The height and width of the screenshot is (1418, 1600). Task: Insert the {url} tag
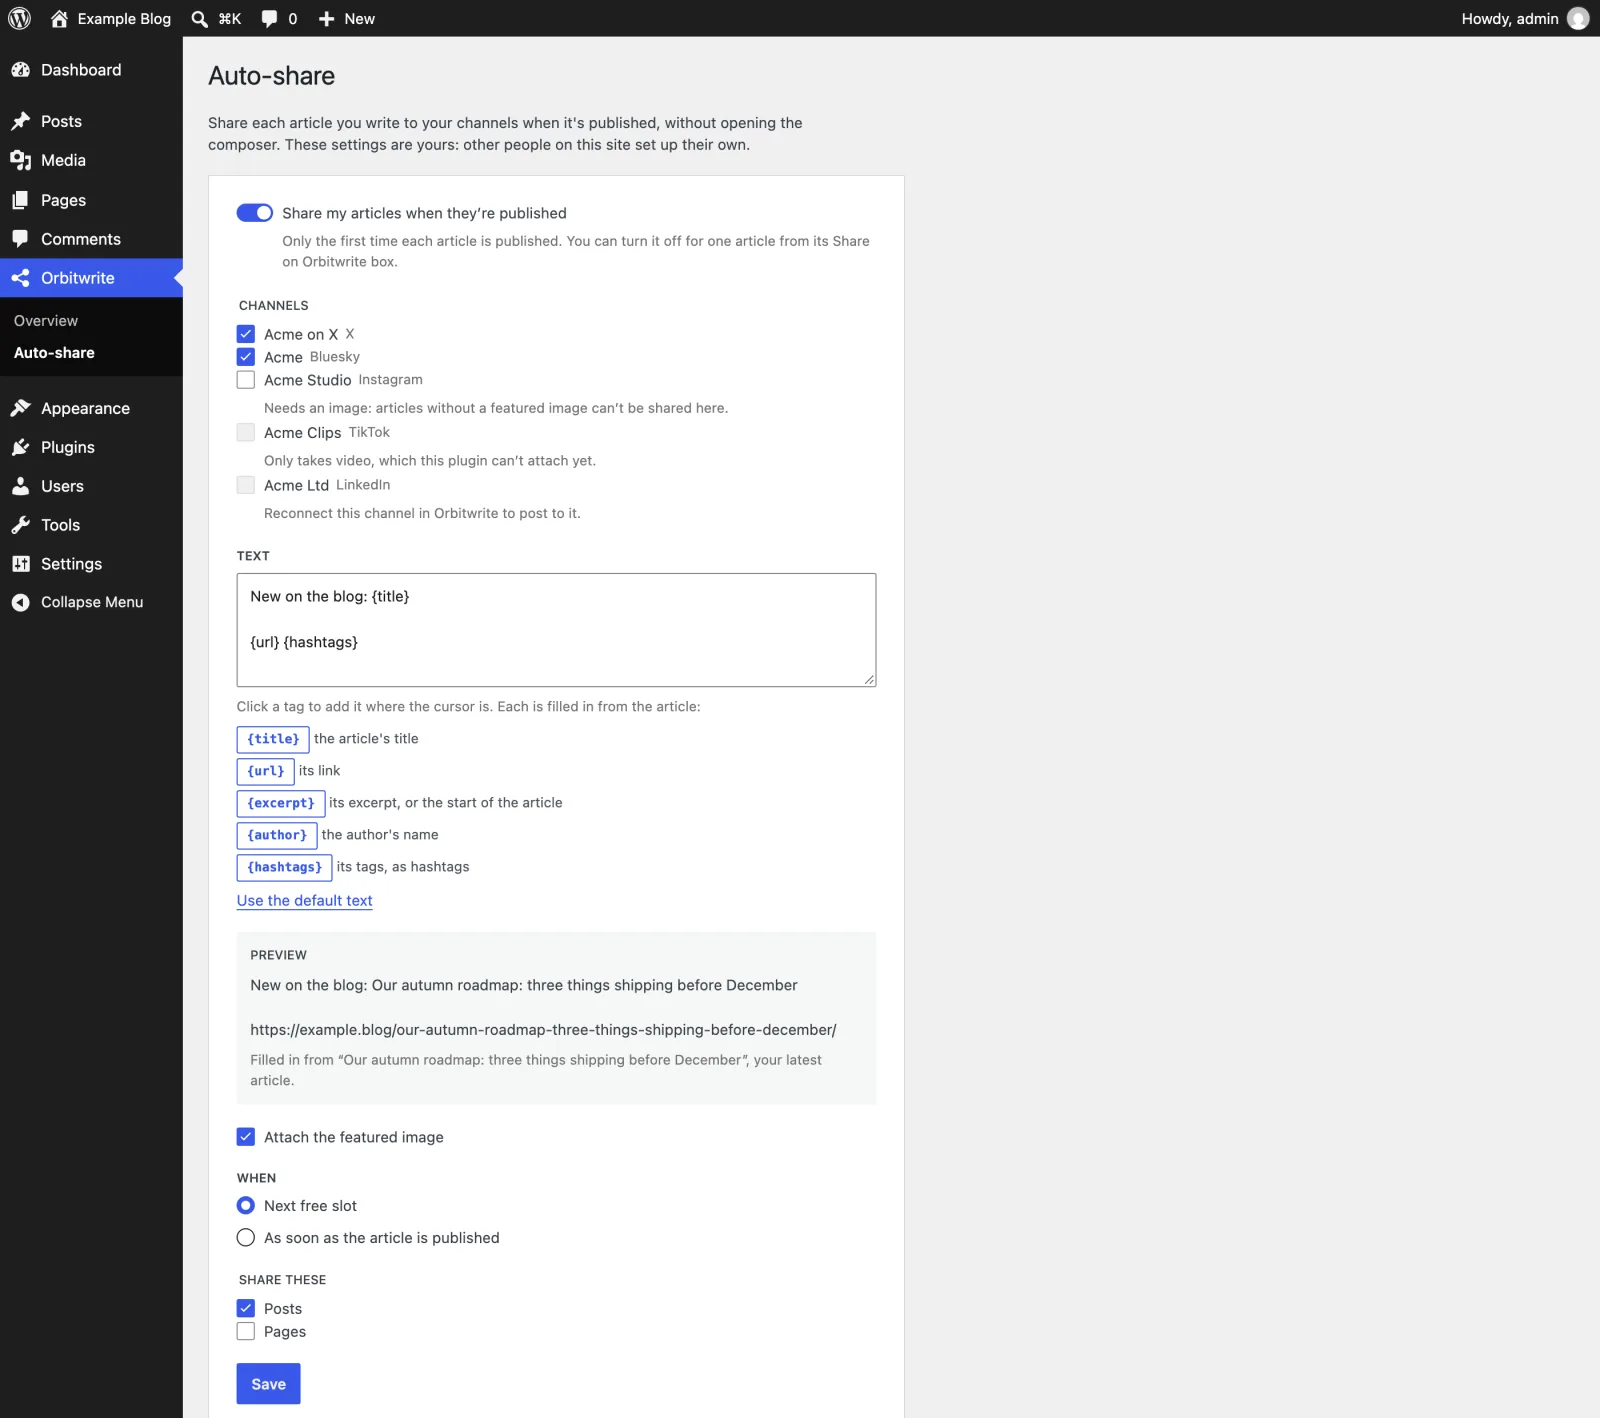tap(265, 771)
